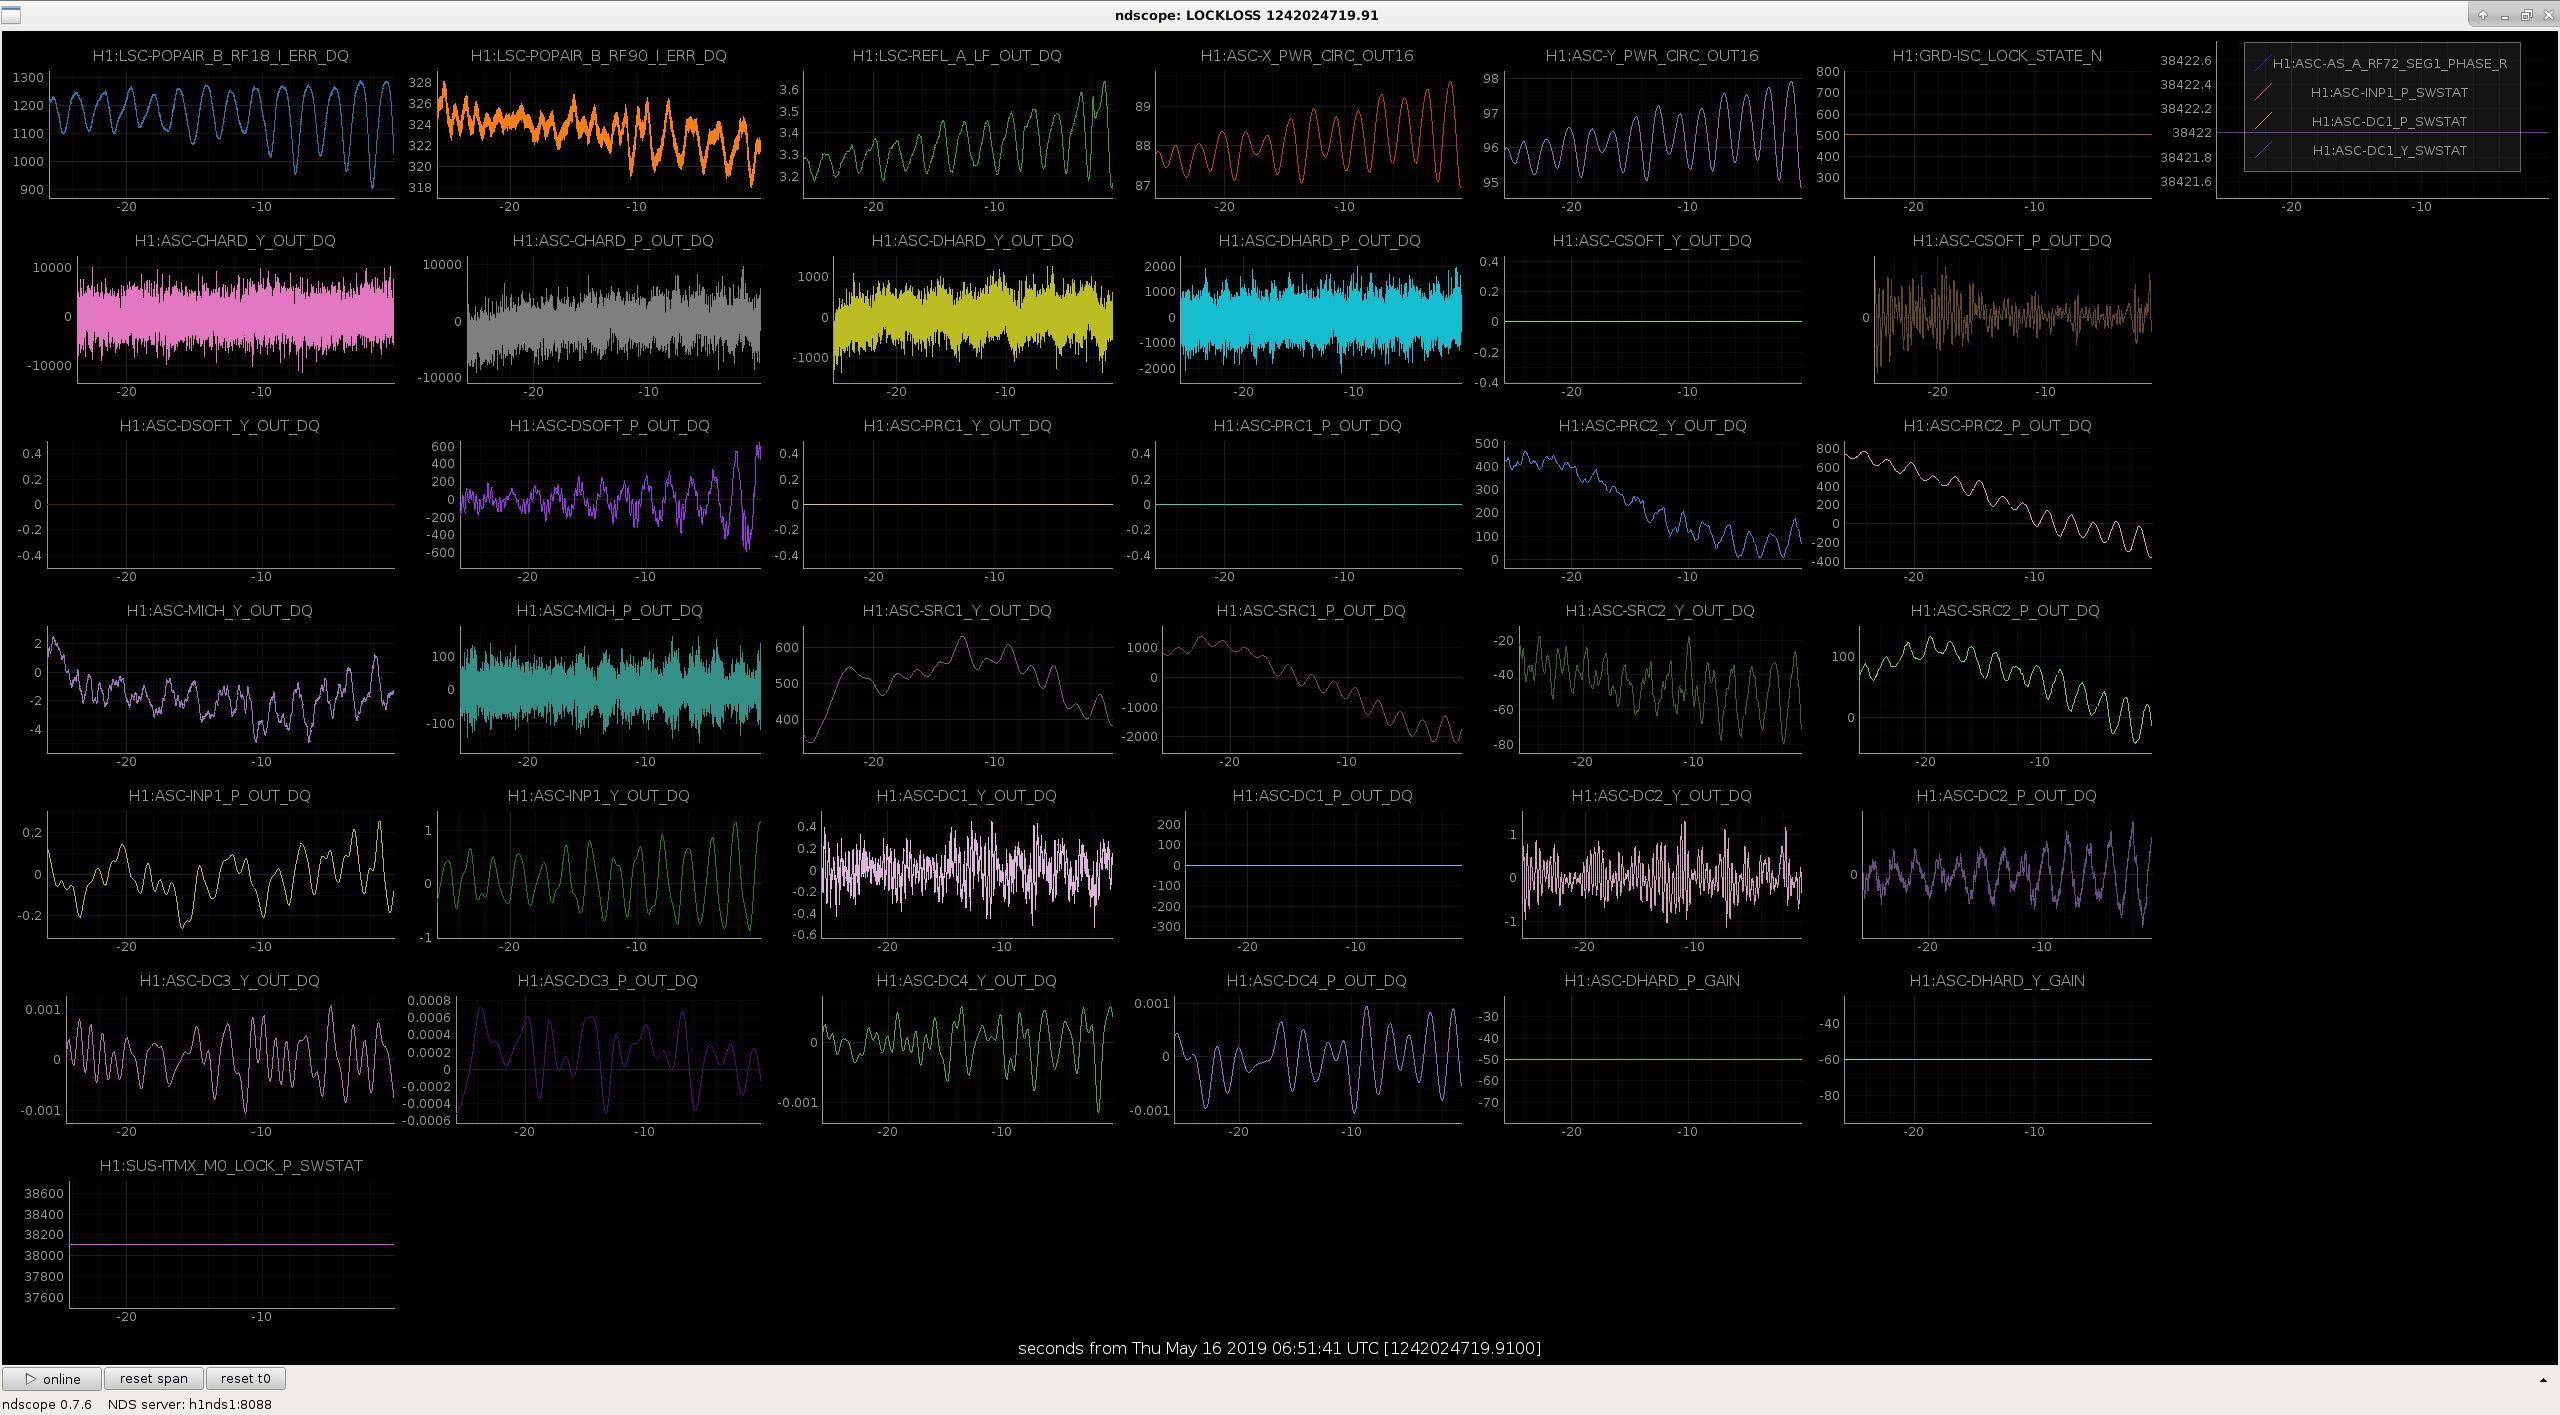This screenshot has height=1415, width=2560.
Task: Click the SUS-ITMX_M0_LOCK_P_SWSTAT plot area
Action: click(x=231, y=1245)
